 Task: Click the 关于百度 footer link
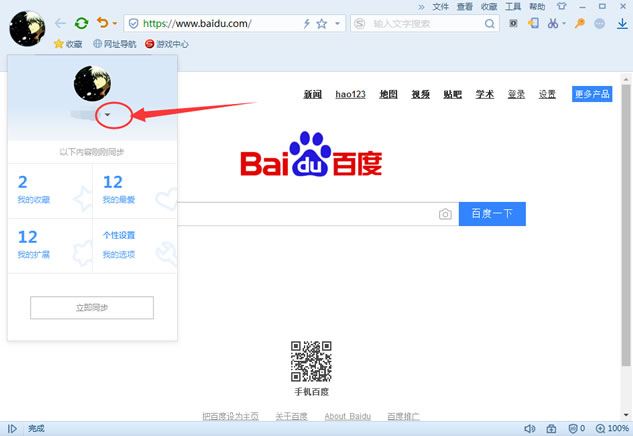coord(291,416)
